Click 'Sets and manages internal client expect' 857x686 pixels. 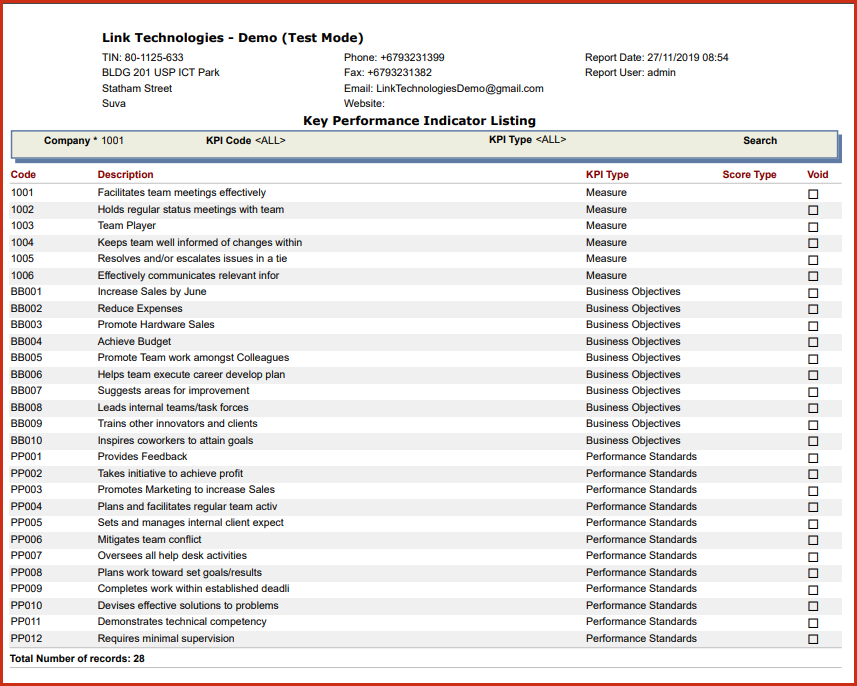coord(191,523)
